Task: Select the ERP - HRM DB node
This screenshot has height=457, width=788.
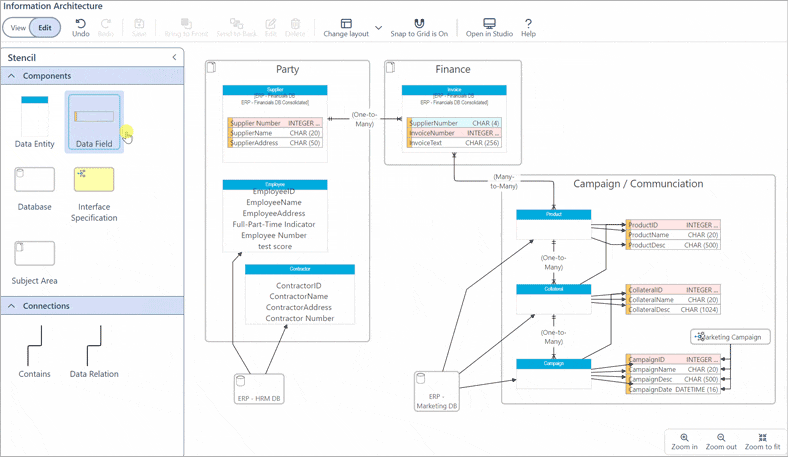Action: (x=258, y=388)
